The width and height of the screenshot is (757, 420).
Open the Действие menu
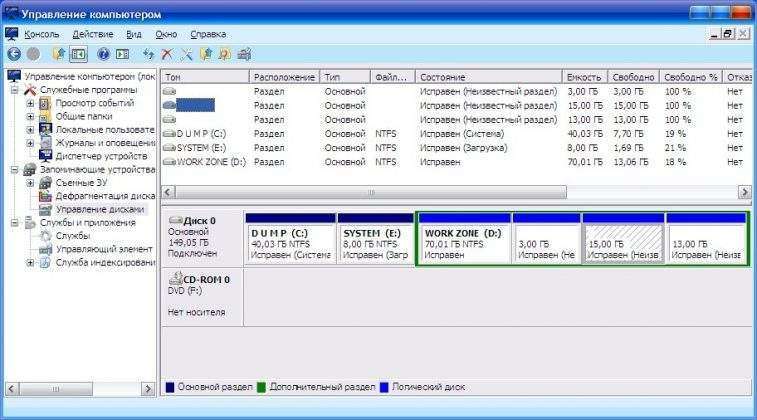(x=93, y=34)
